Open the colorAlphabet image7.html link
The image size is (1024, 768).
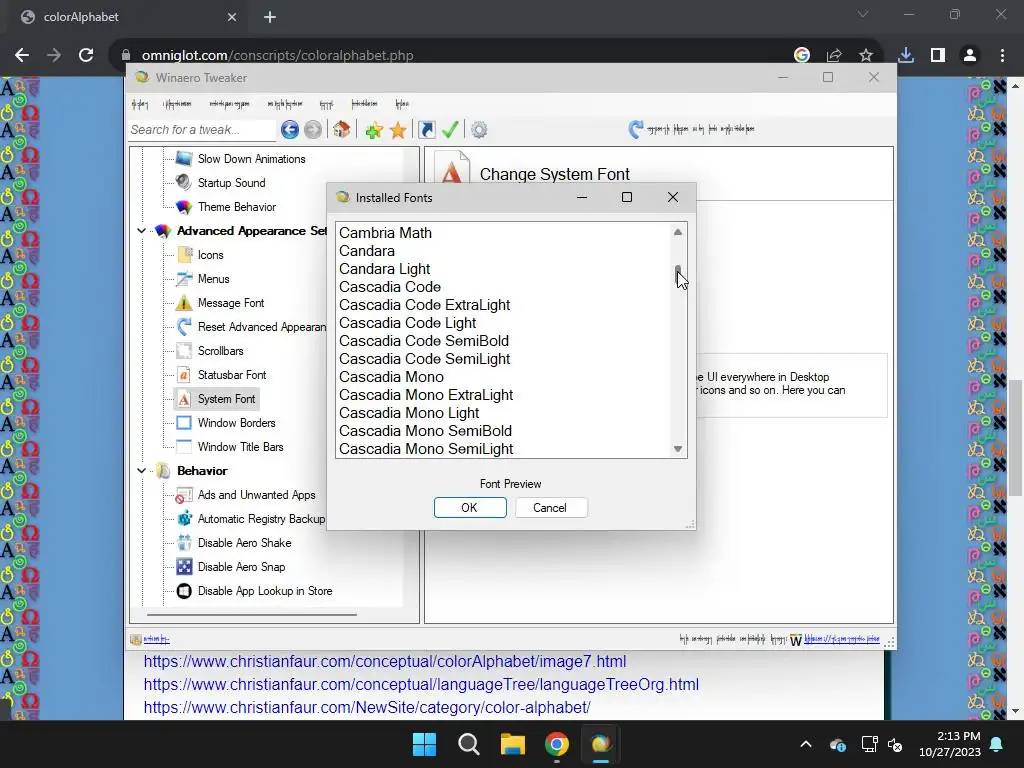pos(385,662)
